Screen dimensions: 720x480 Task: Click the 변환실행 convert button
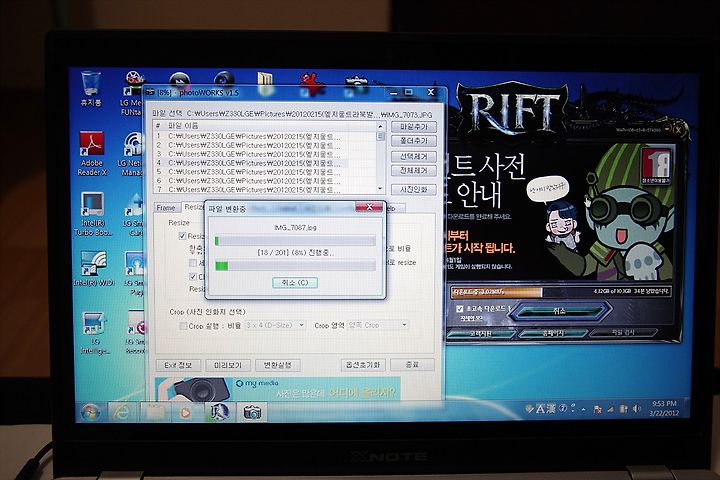(x=277, y=365)
